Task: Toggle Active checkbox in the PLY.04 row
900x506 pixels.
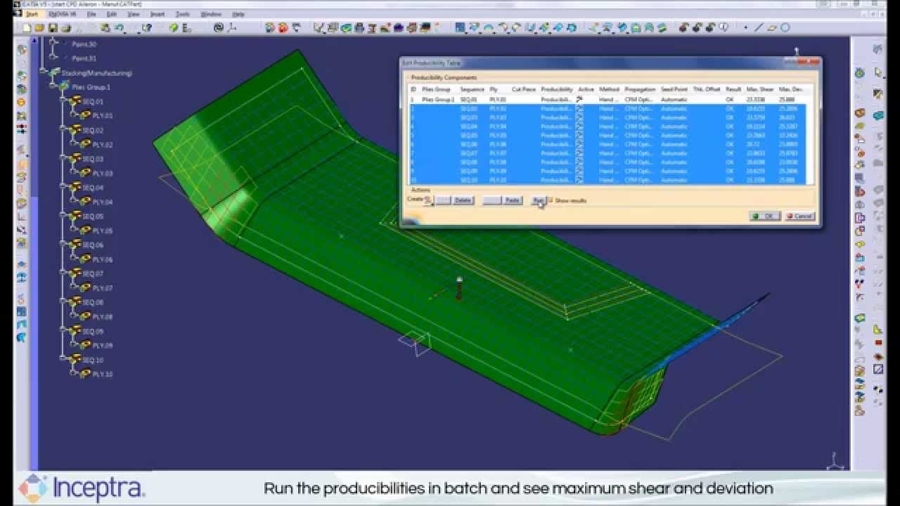Action: [579, 126]
